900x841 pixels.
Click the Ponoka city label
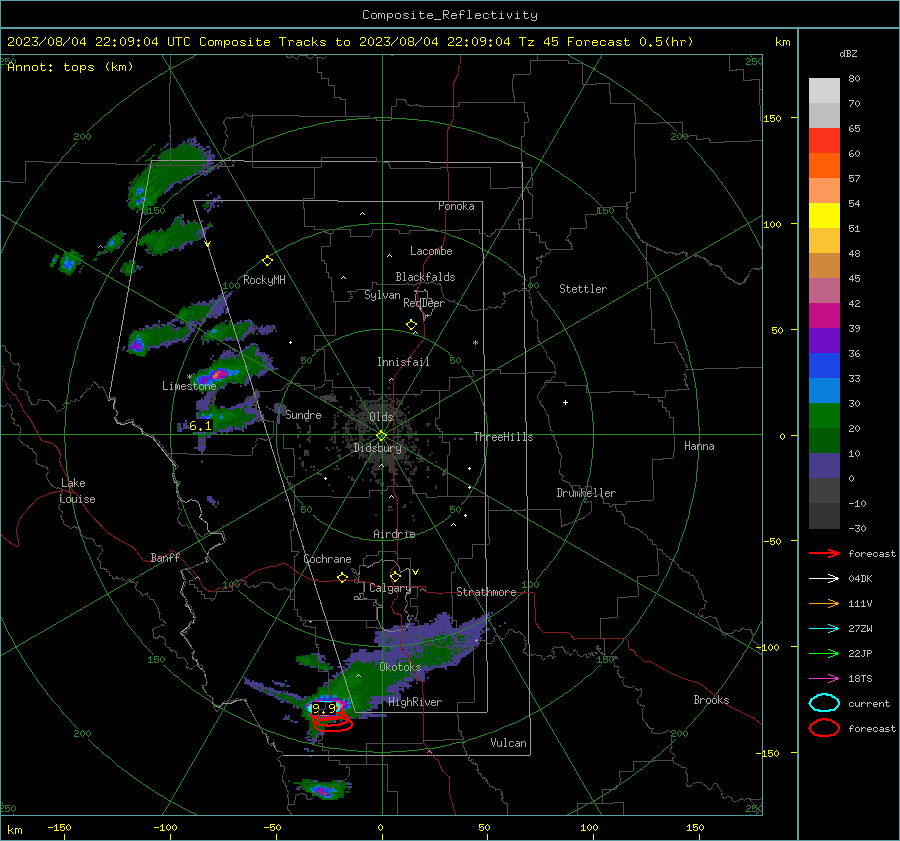tap(456, 206)
